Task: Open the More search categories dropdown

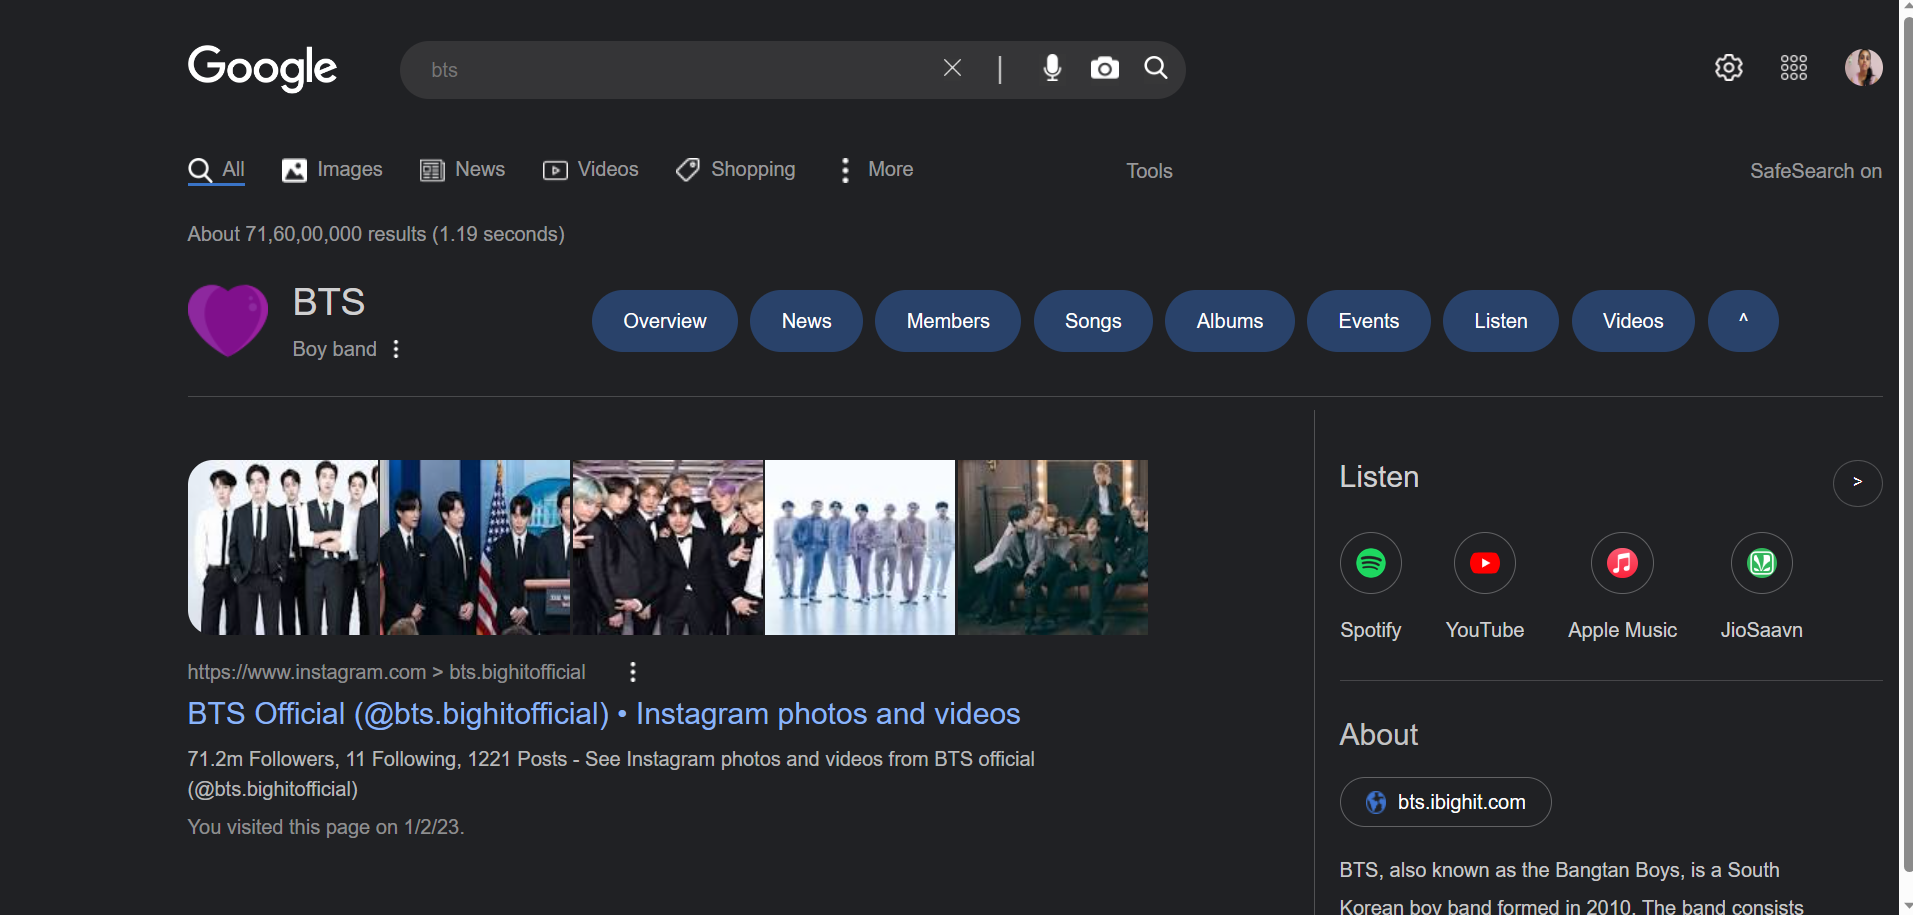Action: tap(874, 169)
